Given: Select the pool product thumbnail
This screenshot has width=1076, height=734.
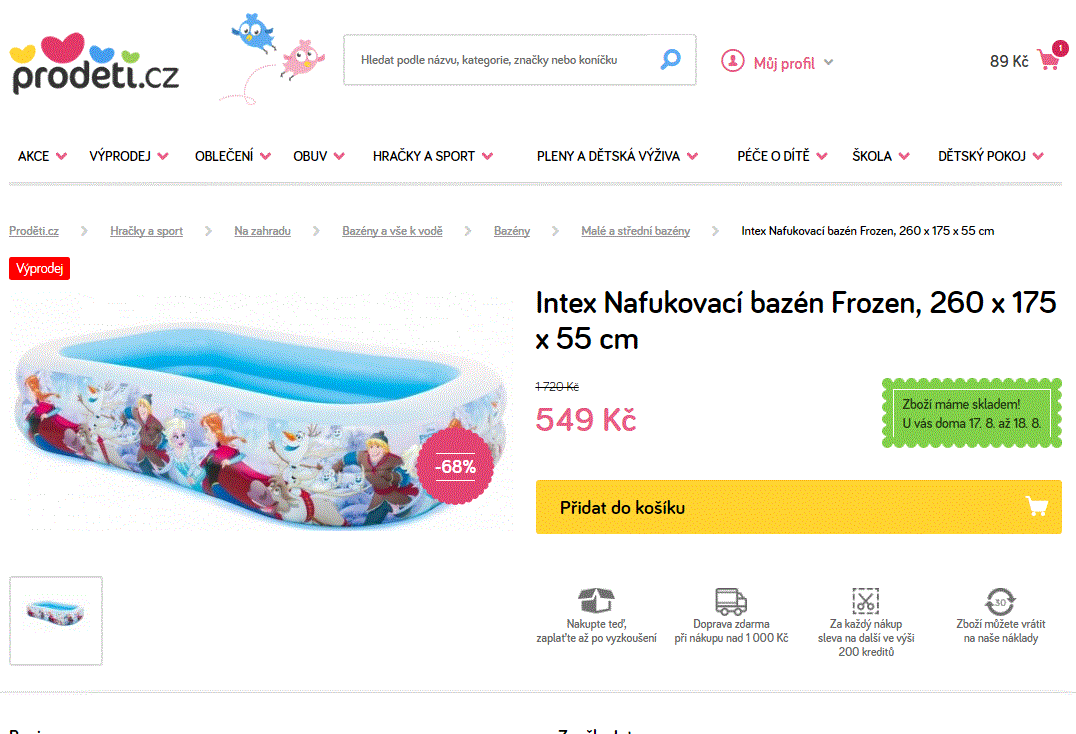Looking at the screenshot, I should click(55, 620).
